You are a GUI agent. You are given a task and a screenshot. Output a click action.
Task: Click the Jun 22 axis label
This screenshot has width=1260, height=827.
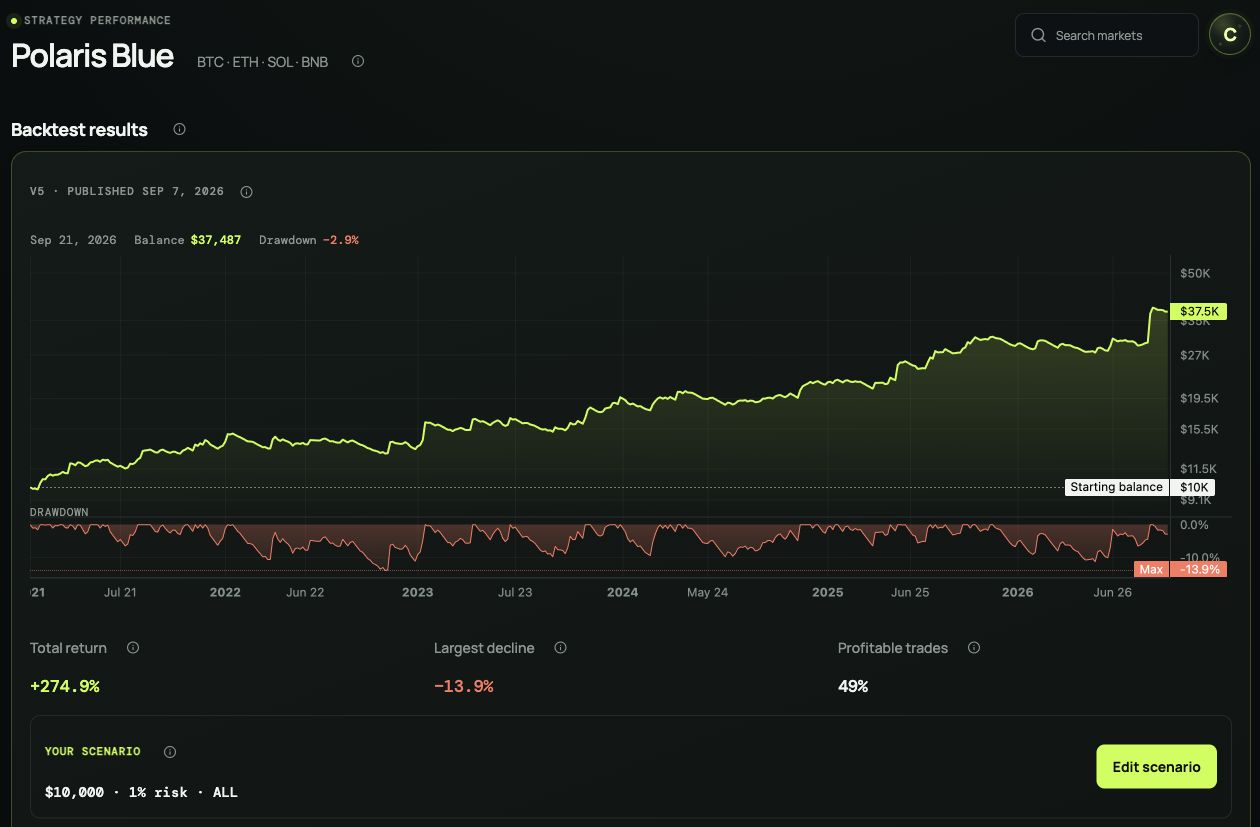[x=305, y=592]
